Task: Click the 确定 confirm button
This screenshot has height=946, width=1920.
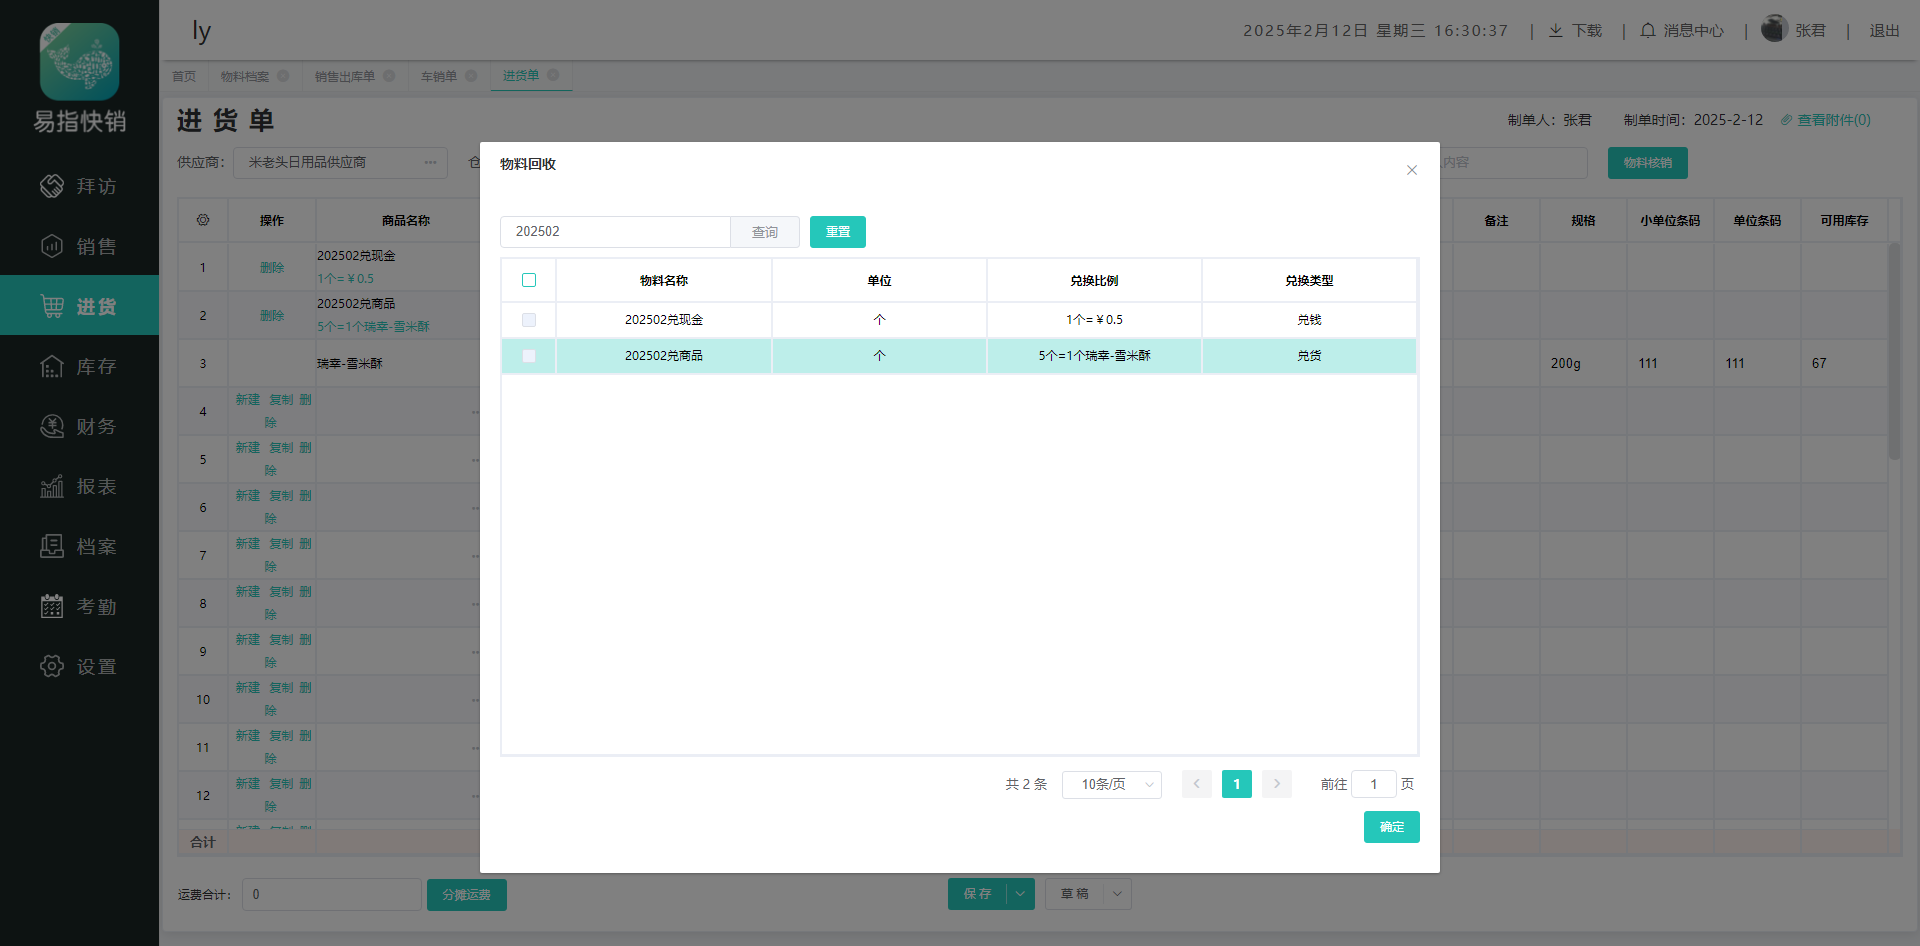Action: pos(1391,827)
